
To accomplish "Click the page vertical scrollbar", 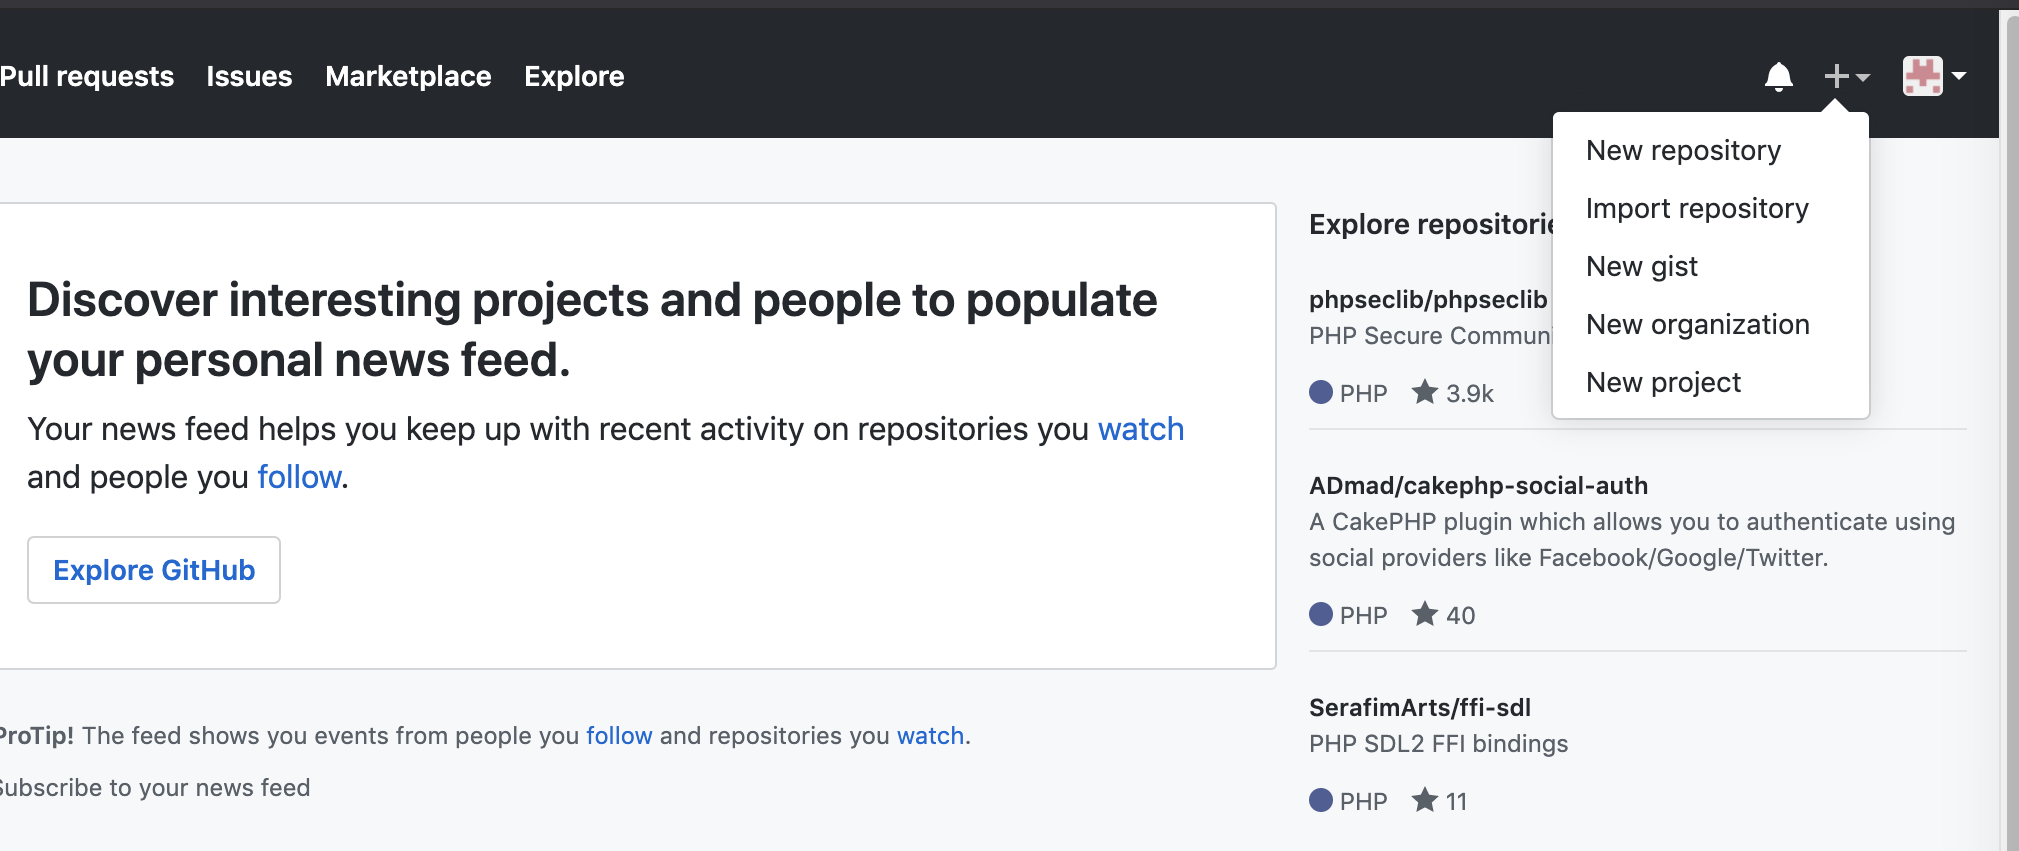I will point(2011,430).
